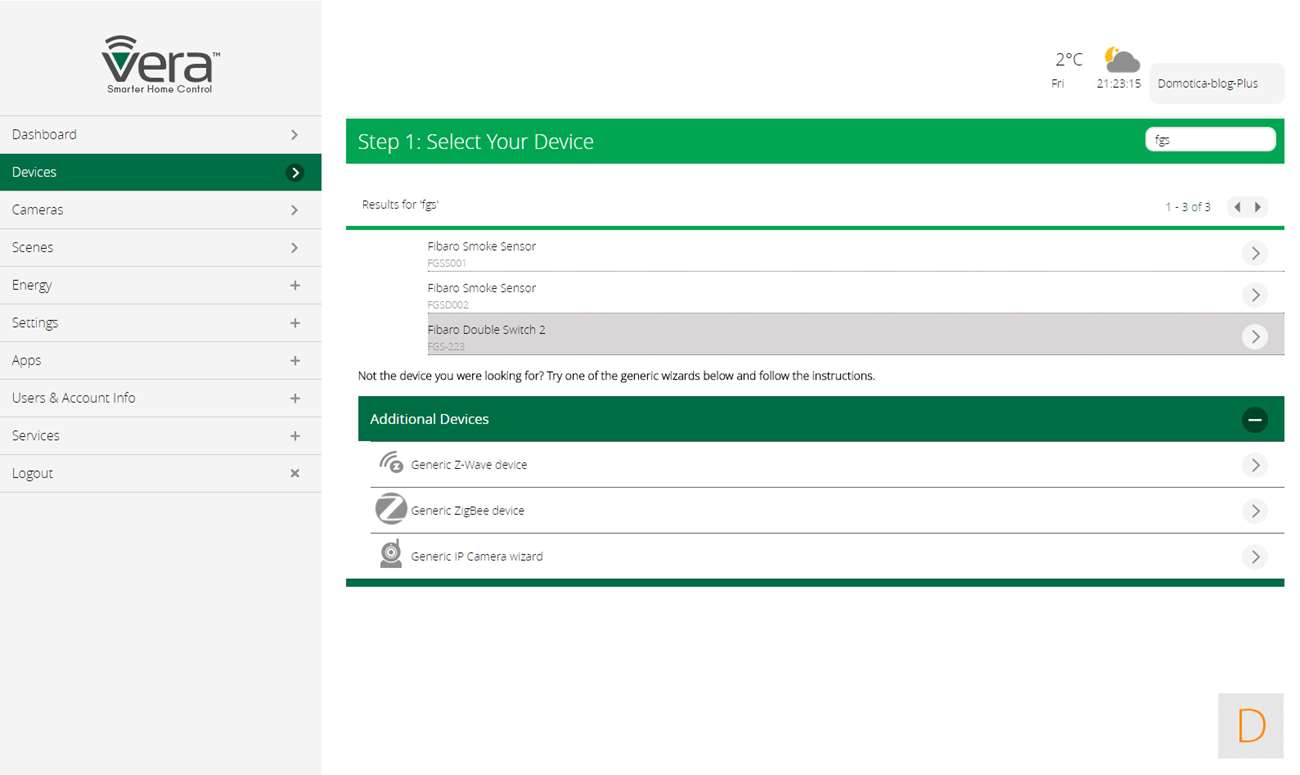
Task: Open Fibaro Smoke Sensor FGSS001 arrow
Action: click(1254, 253)
